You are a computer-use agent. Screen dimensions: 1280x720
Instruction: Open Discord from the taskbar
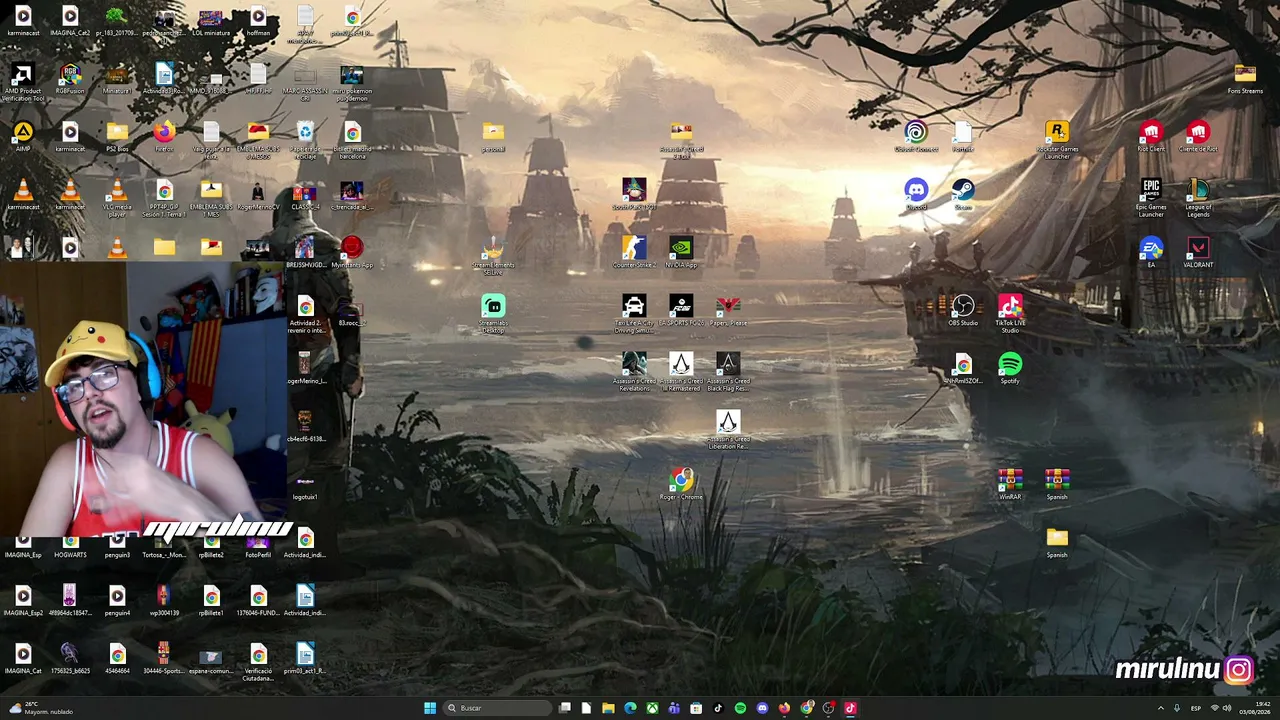click(x=762, y=708)
